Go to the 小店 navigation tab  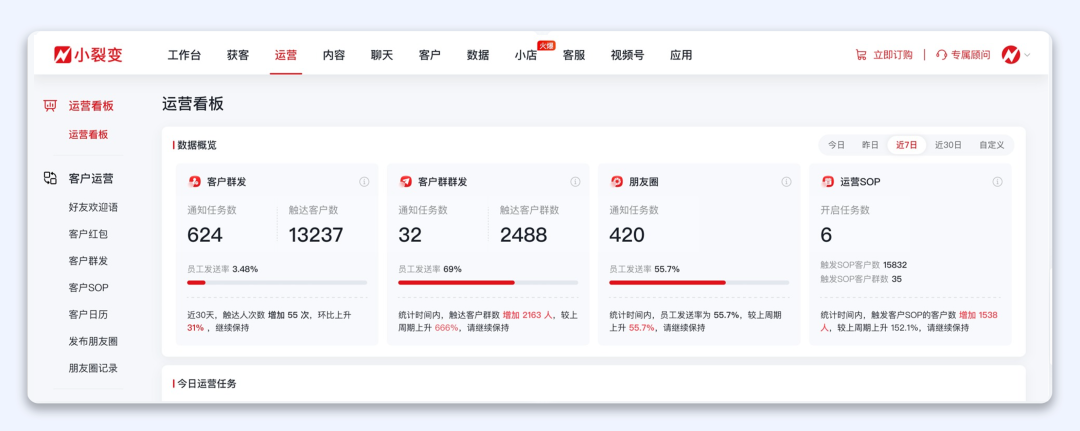[x=526, y=56]
